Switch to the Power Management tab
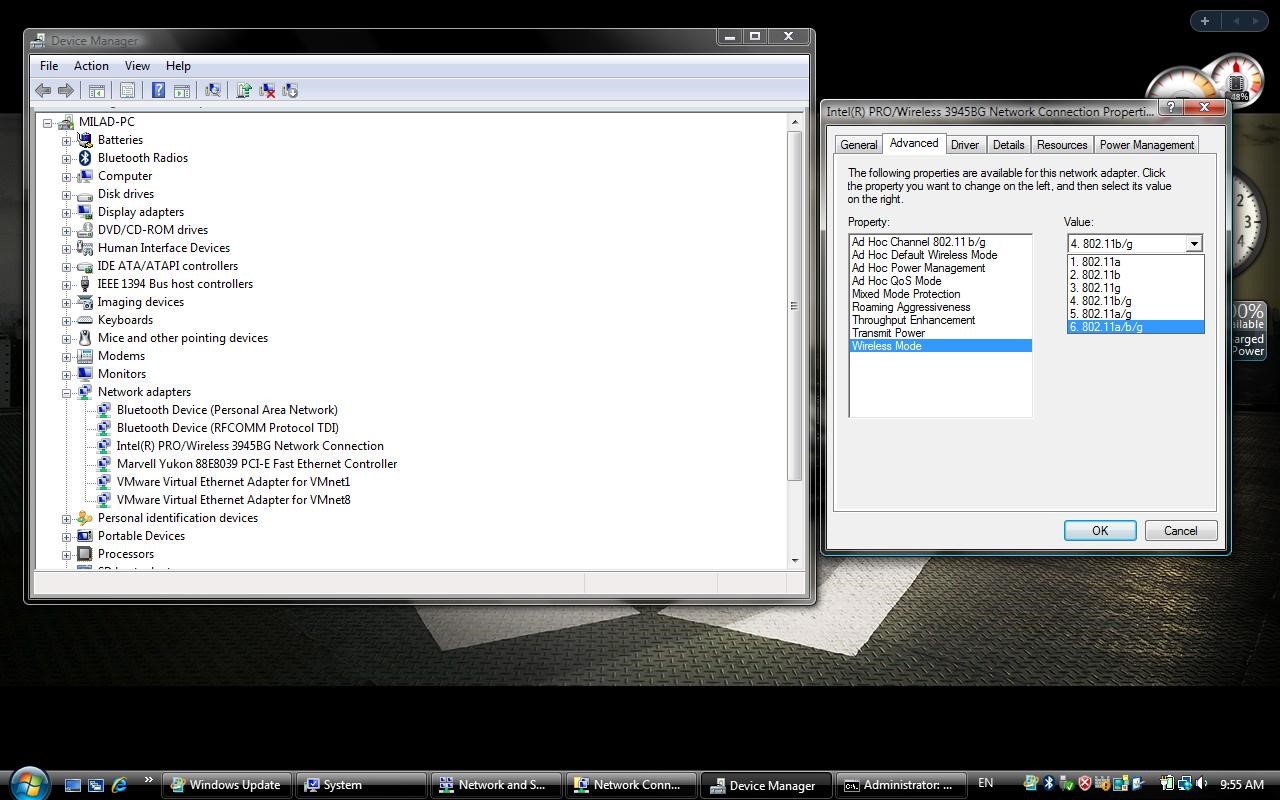Screen dimensions: 1280x800 pos(1147,145)
